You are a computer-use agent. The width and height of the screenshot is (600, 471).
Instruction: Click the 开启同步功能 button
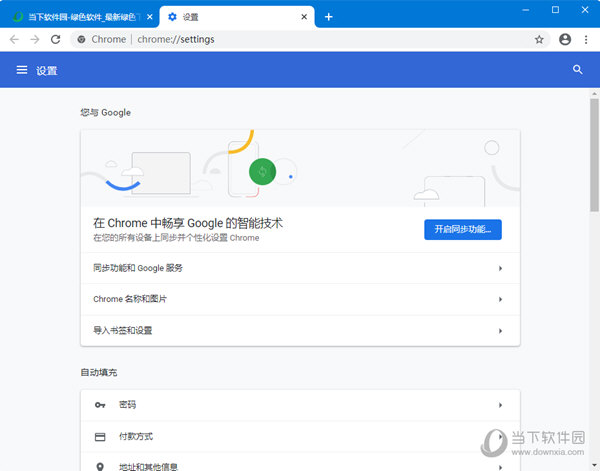tap(463, 230)
